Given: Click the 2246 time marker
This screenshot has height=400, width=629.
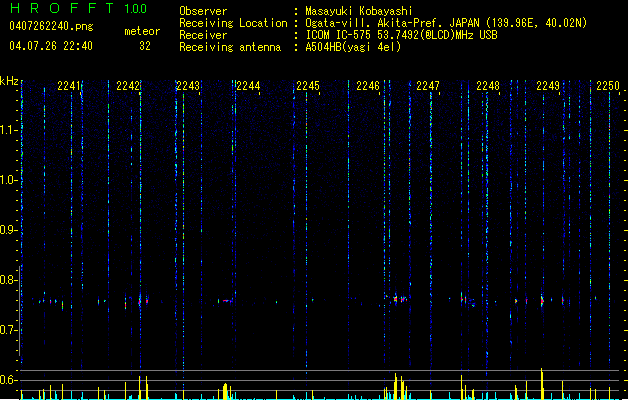Looking at the screenshot, I should coord(368,86).
